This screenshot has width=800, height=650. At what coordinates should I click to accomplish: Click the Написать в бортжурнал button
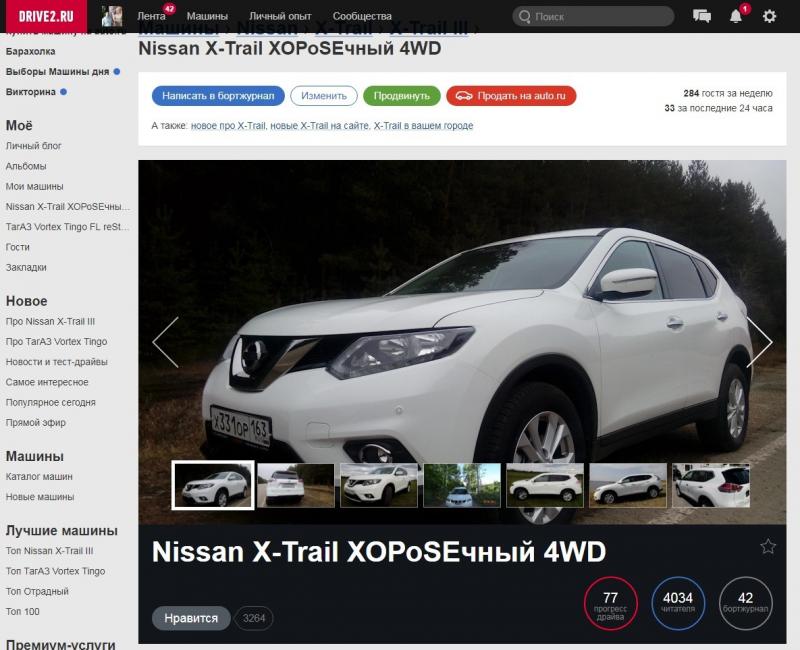point(218,96)
